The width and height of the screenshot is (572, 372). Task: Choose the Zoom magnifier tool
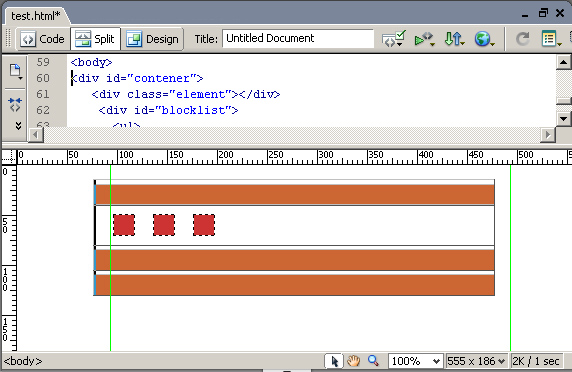tap(373, 361)
